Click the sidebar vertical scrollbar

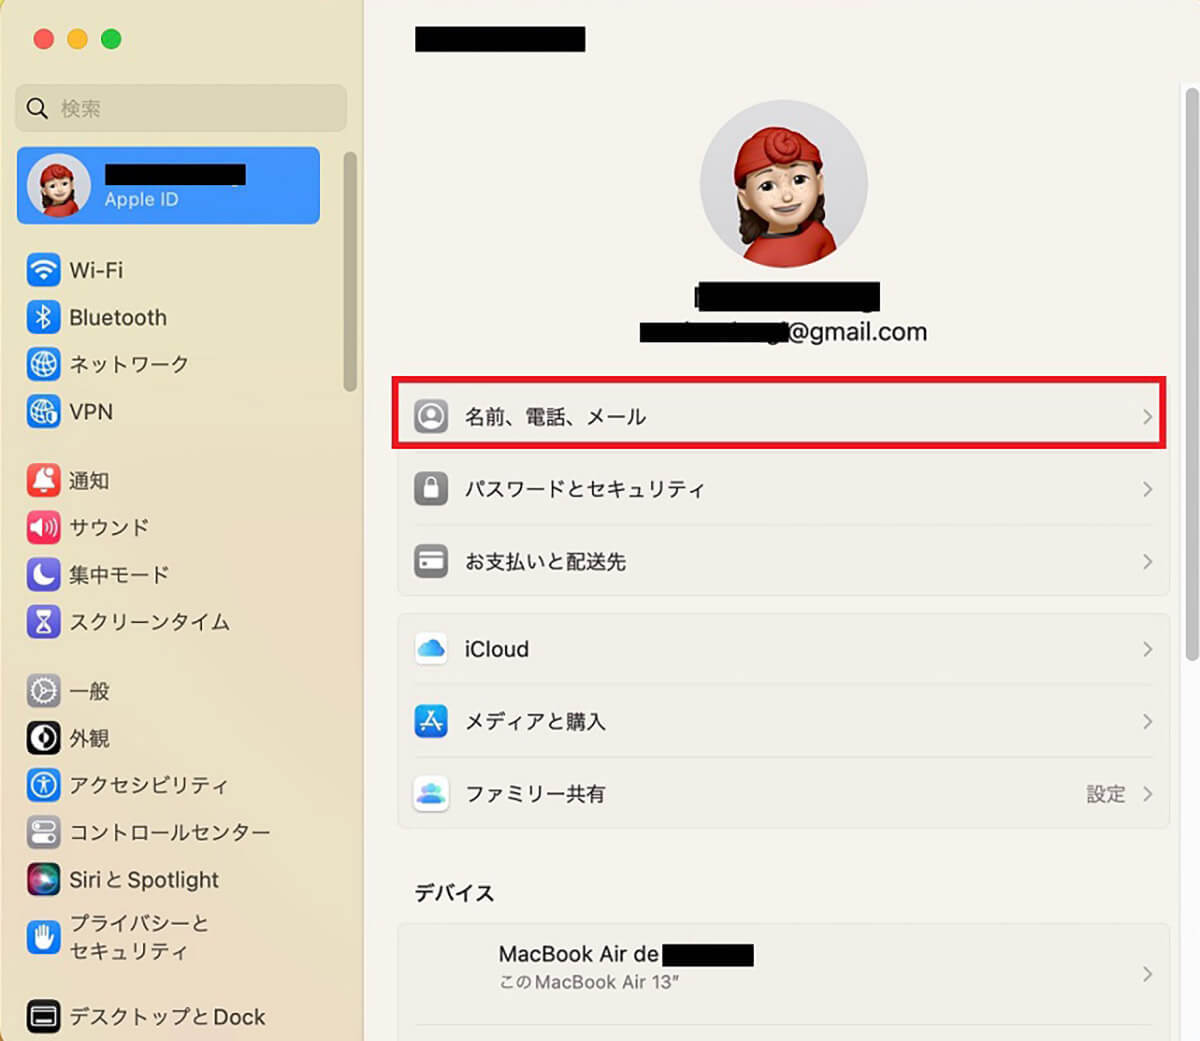tap(350, 271)
